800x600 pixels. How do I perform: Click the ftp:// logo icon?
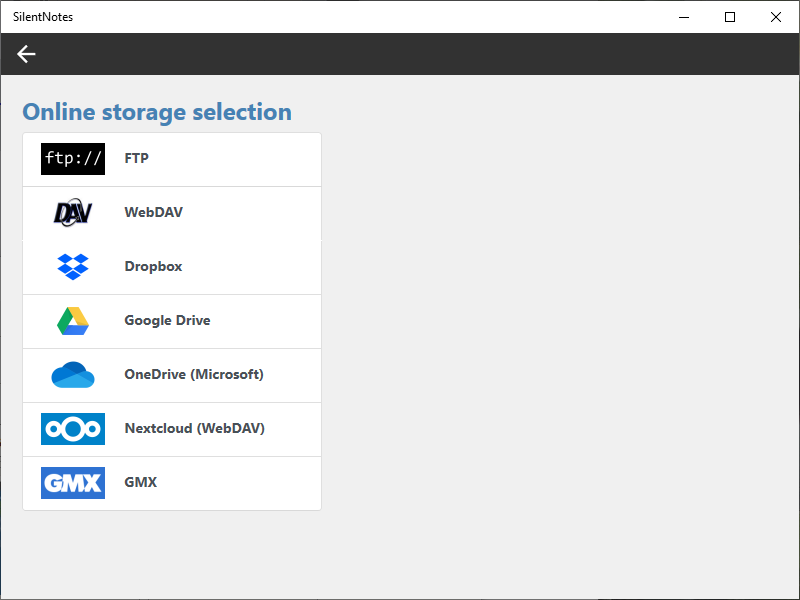point(73,159)
